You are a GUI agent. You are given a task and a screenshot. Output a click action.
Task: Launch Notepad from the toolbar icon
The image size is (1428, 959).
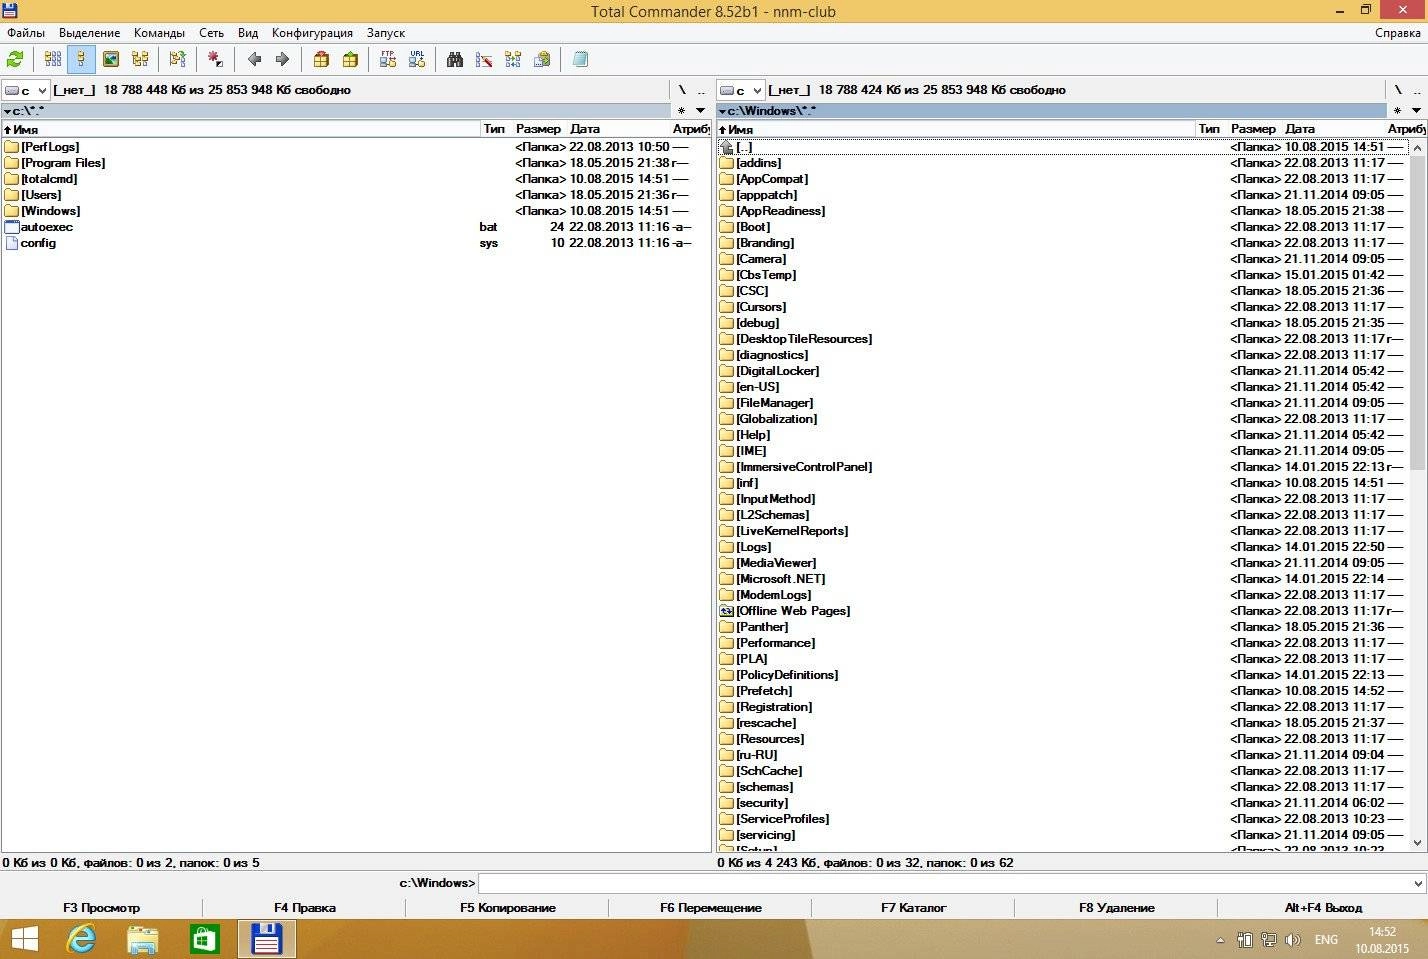tap(580, 59)
